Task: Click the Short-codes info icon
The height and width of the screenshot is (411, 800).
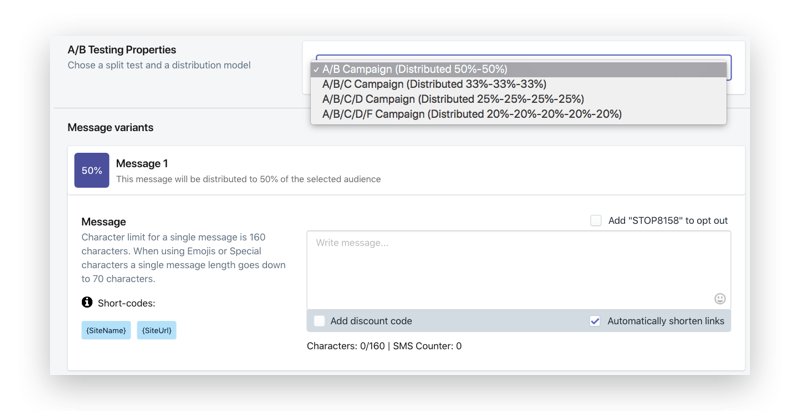Action: coord(87,302)
